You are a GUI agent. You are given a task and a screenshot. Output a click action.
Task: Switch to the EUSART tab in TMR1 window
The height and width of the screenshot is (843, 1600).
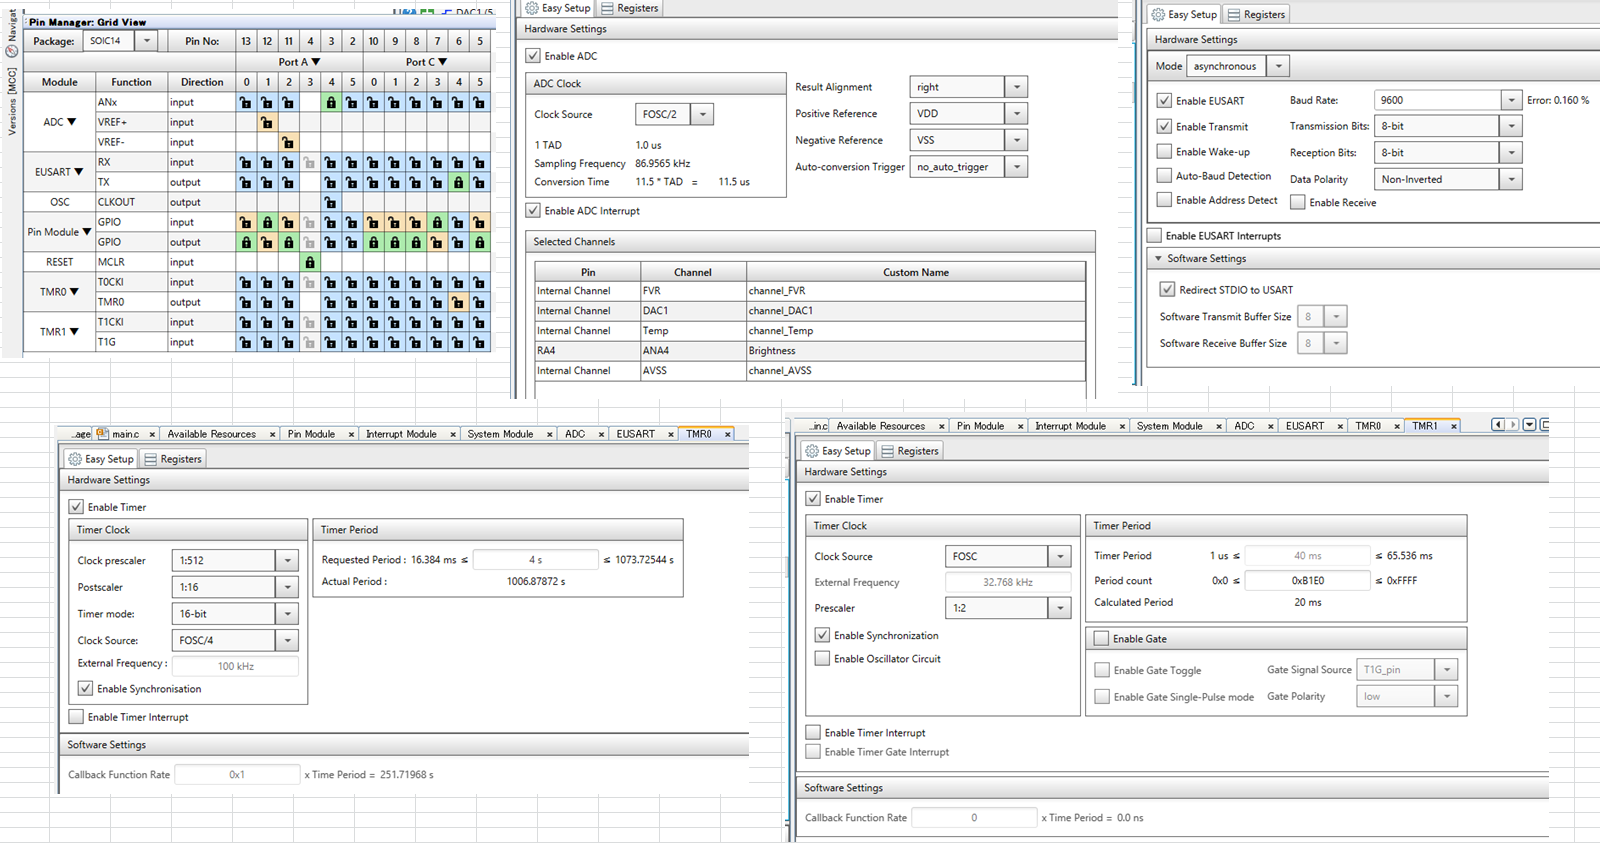point(1304,426)
